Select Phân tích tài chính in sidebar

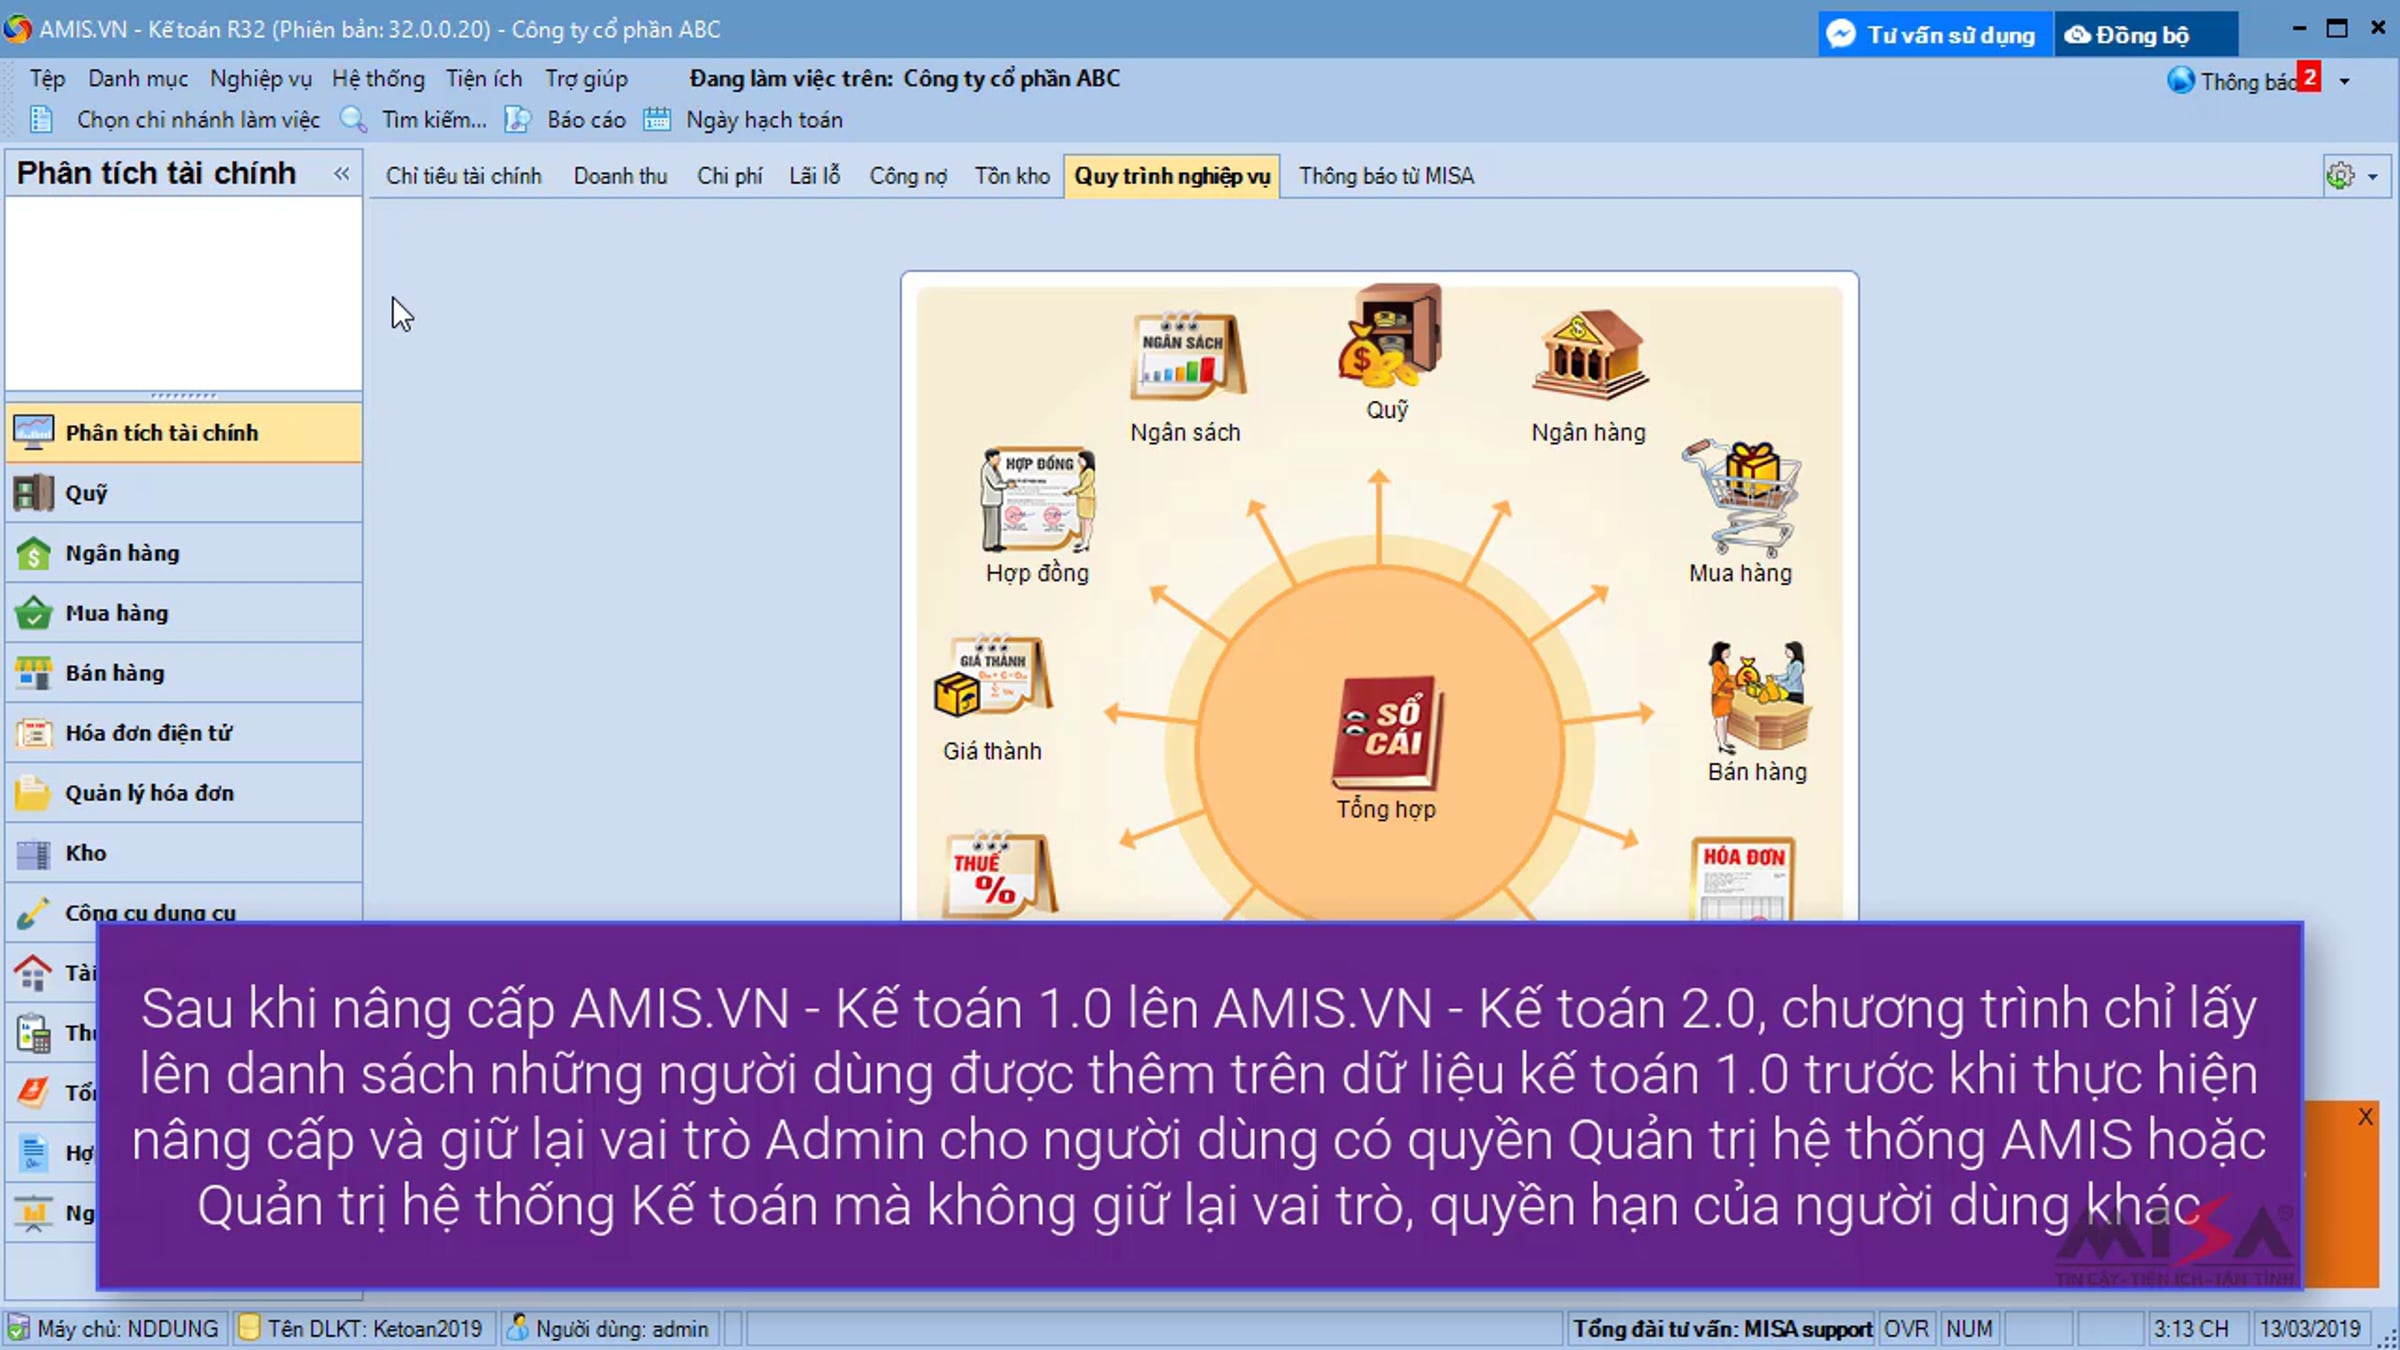(x=184, y=433)
